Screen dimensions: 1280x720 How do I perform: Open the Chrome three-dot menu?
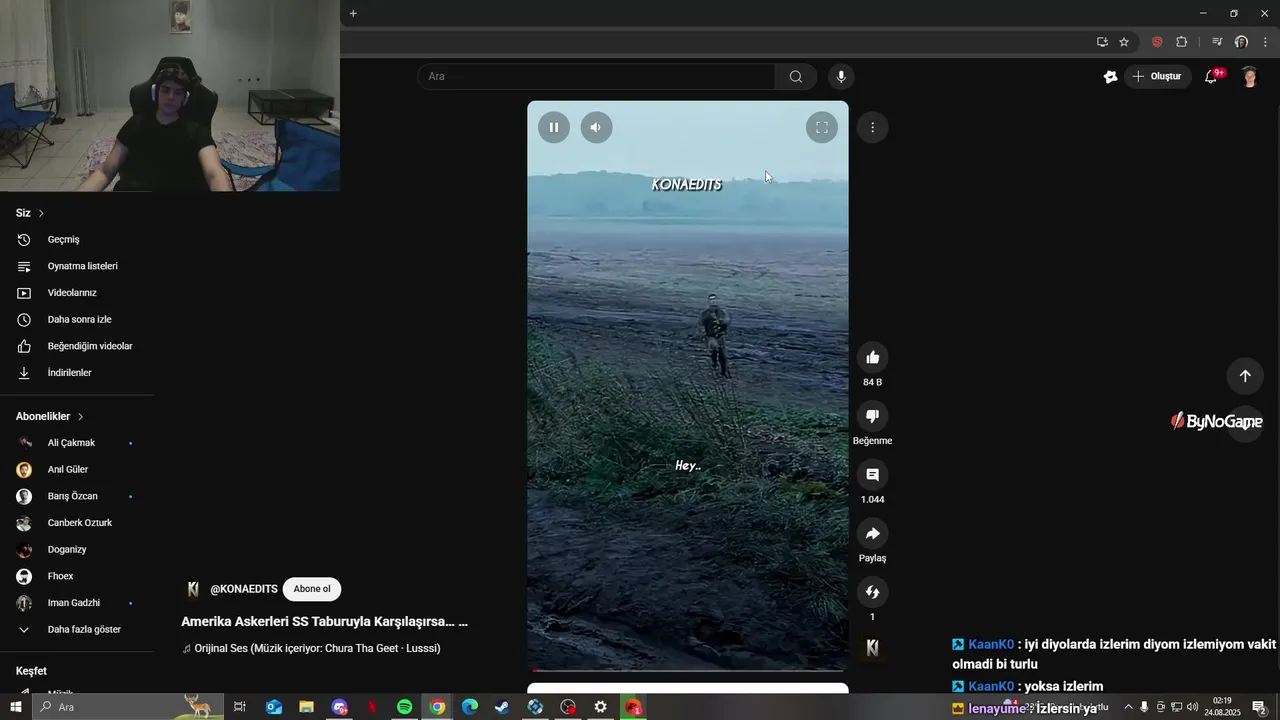(x=1266, y=42)
